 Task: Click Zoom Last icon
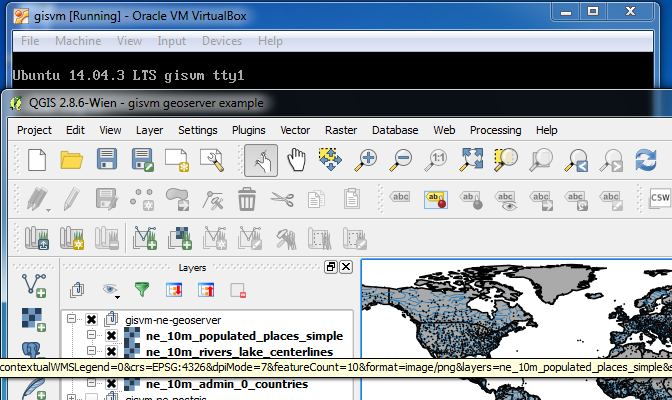point(576,160)
